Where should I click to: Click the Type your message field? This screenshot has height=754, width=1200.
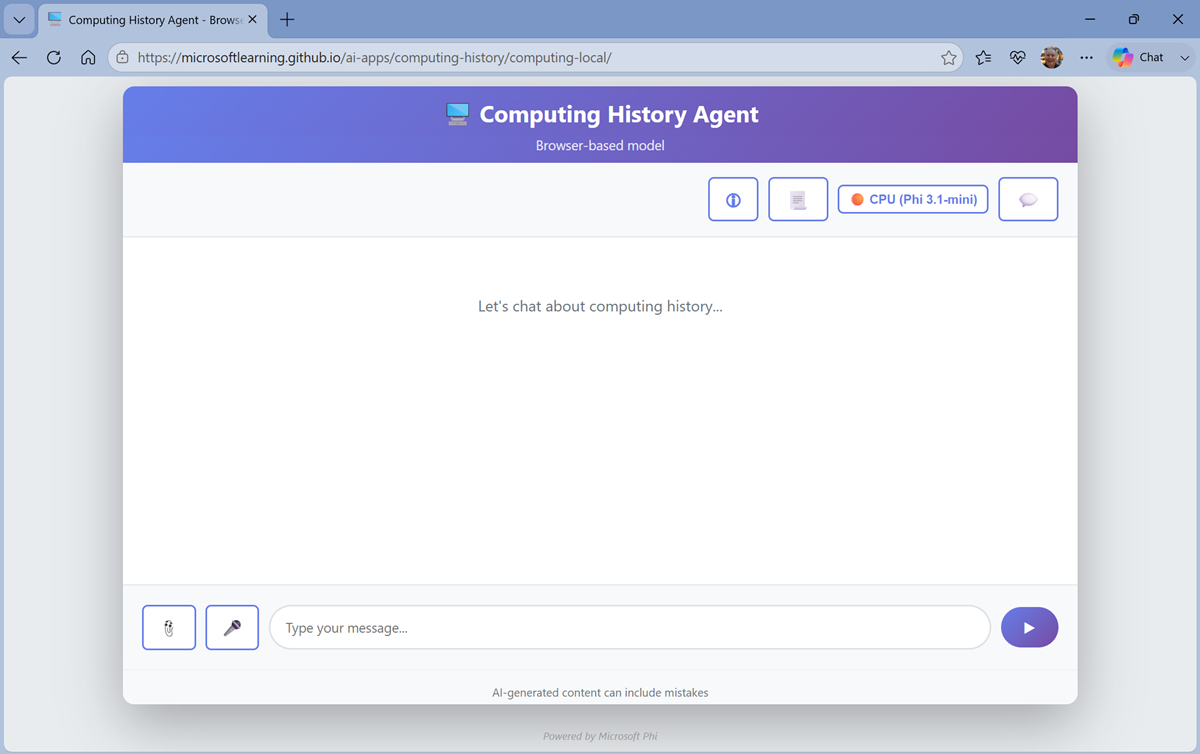click(x=630, y=628)
